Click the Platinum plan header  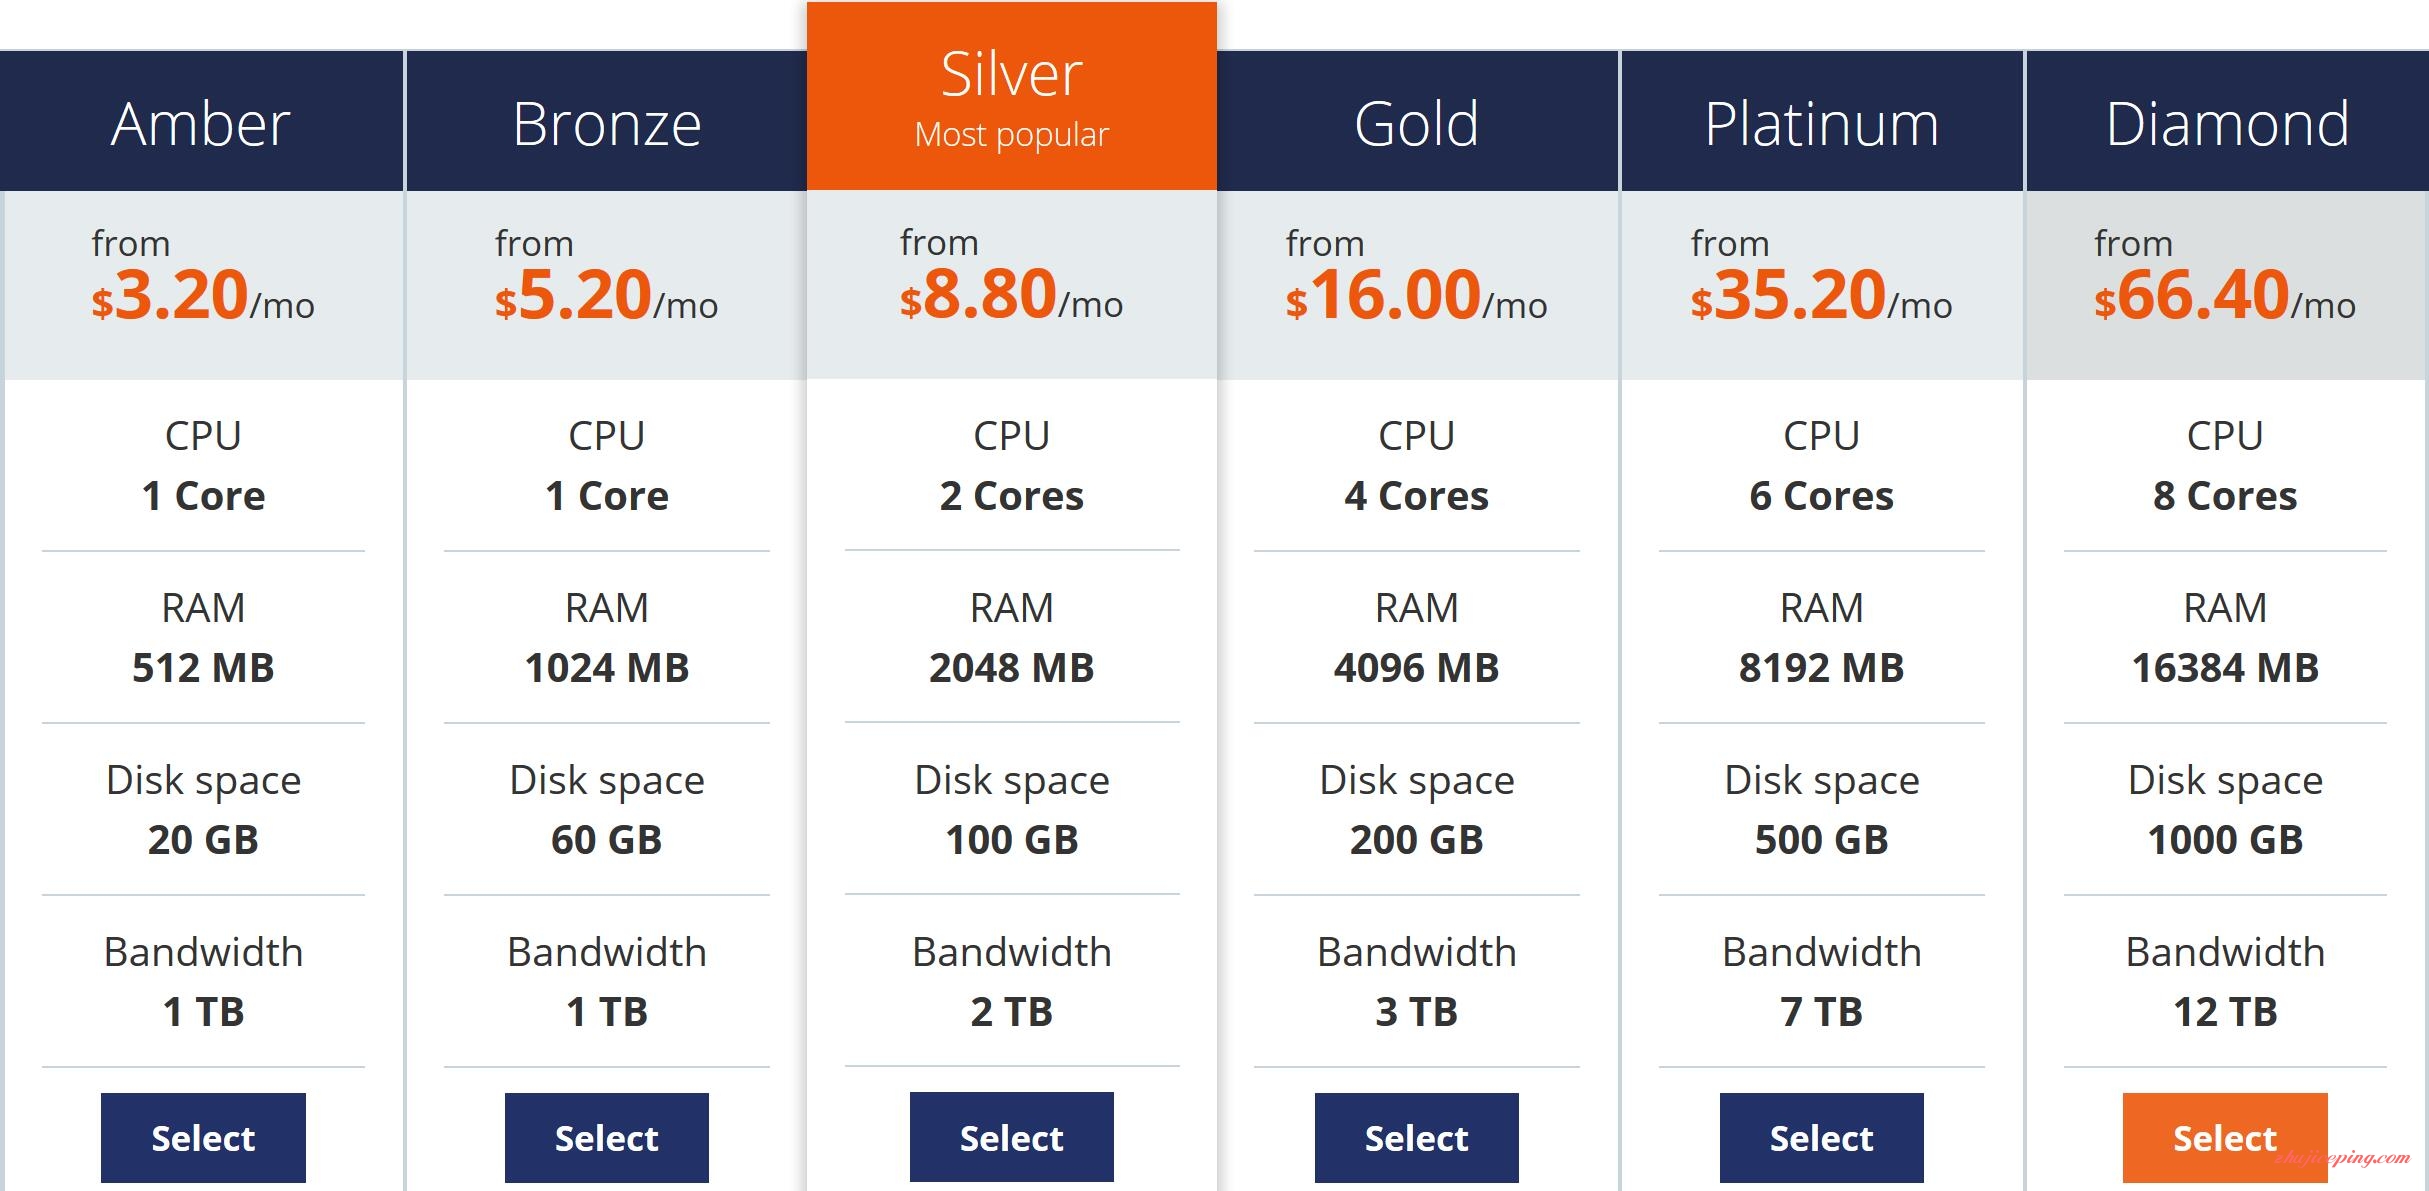tap(1821, 123)
